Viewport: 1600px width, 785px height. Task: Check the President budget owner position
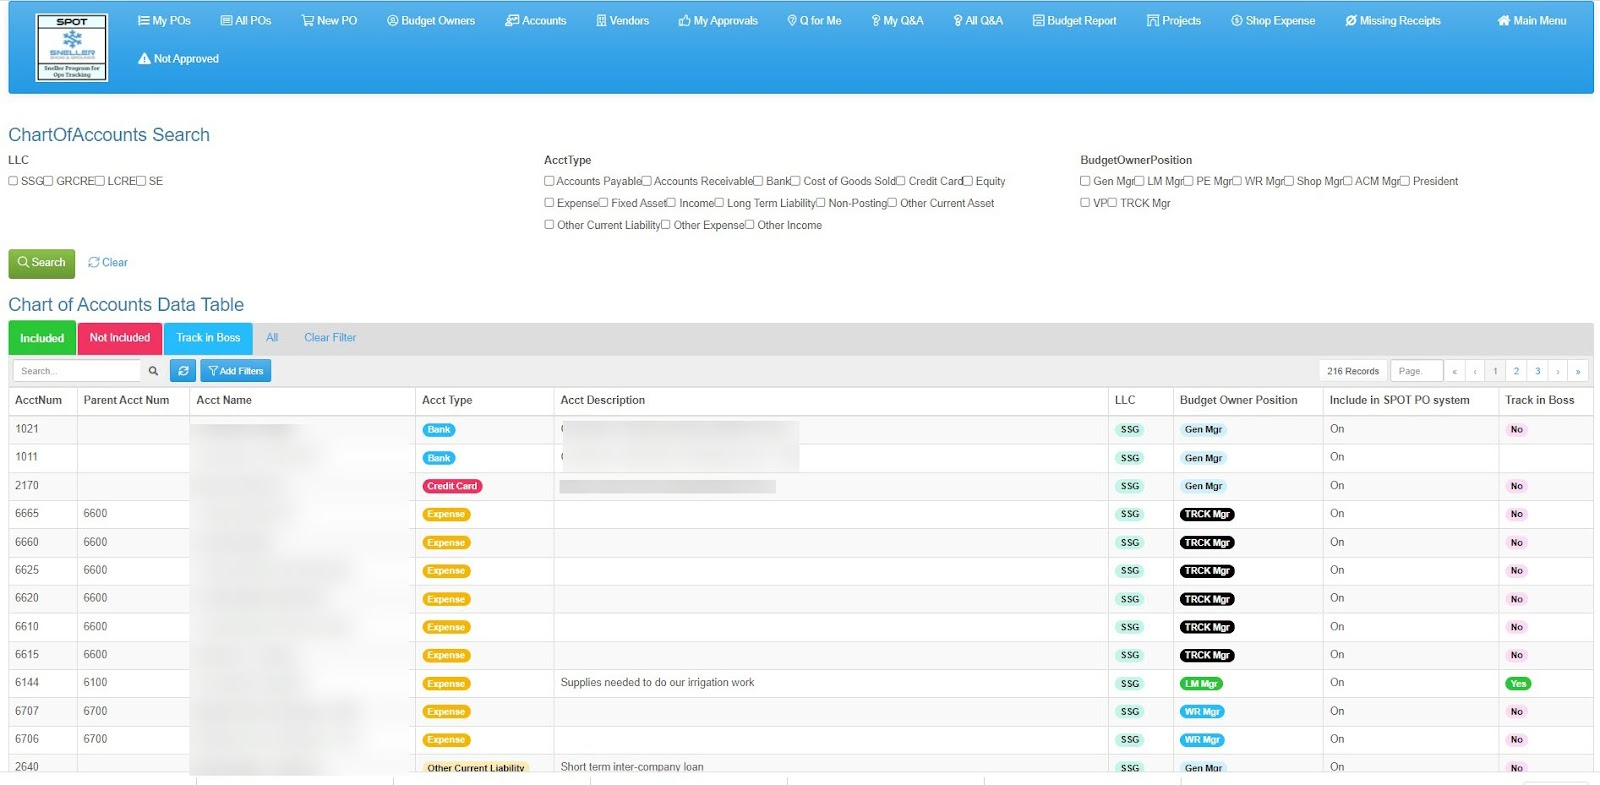[x=1405, y=181]
